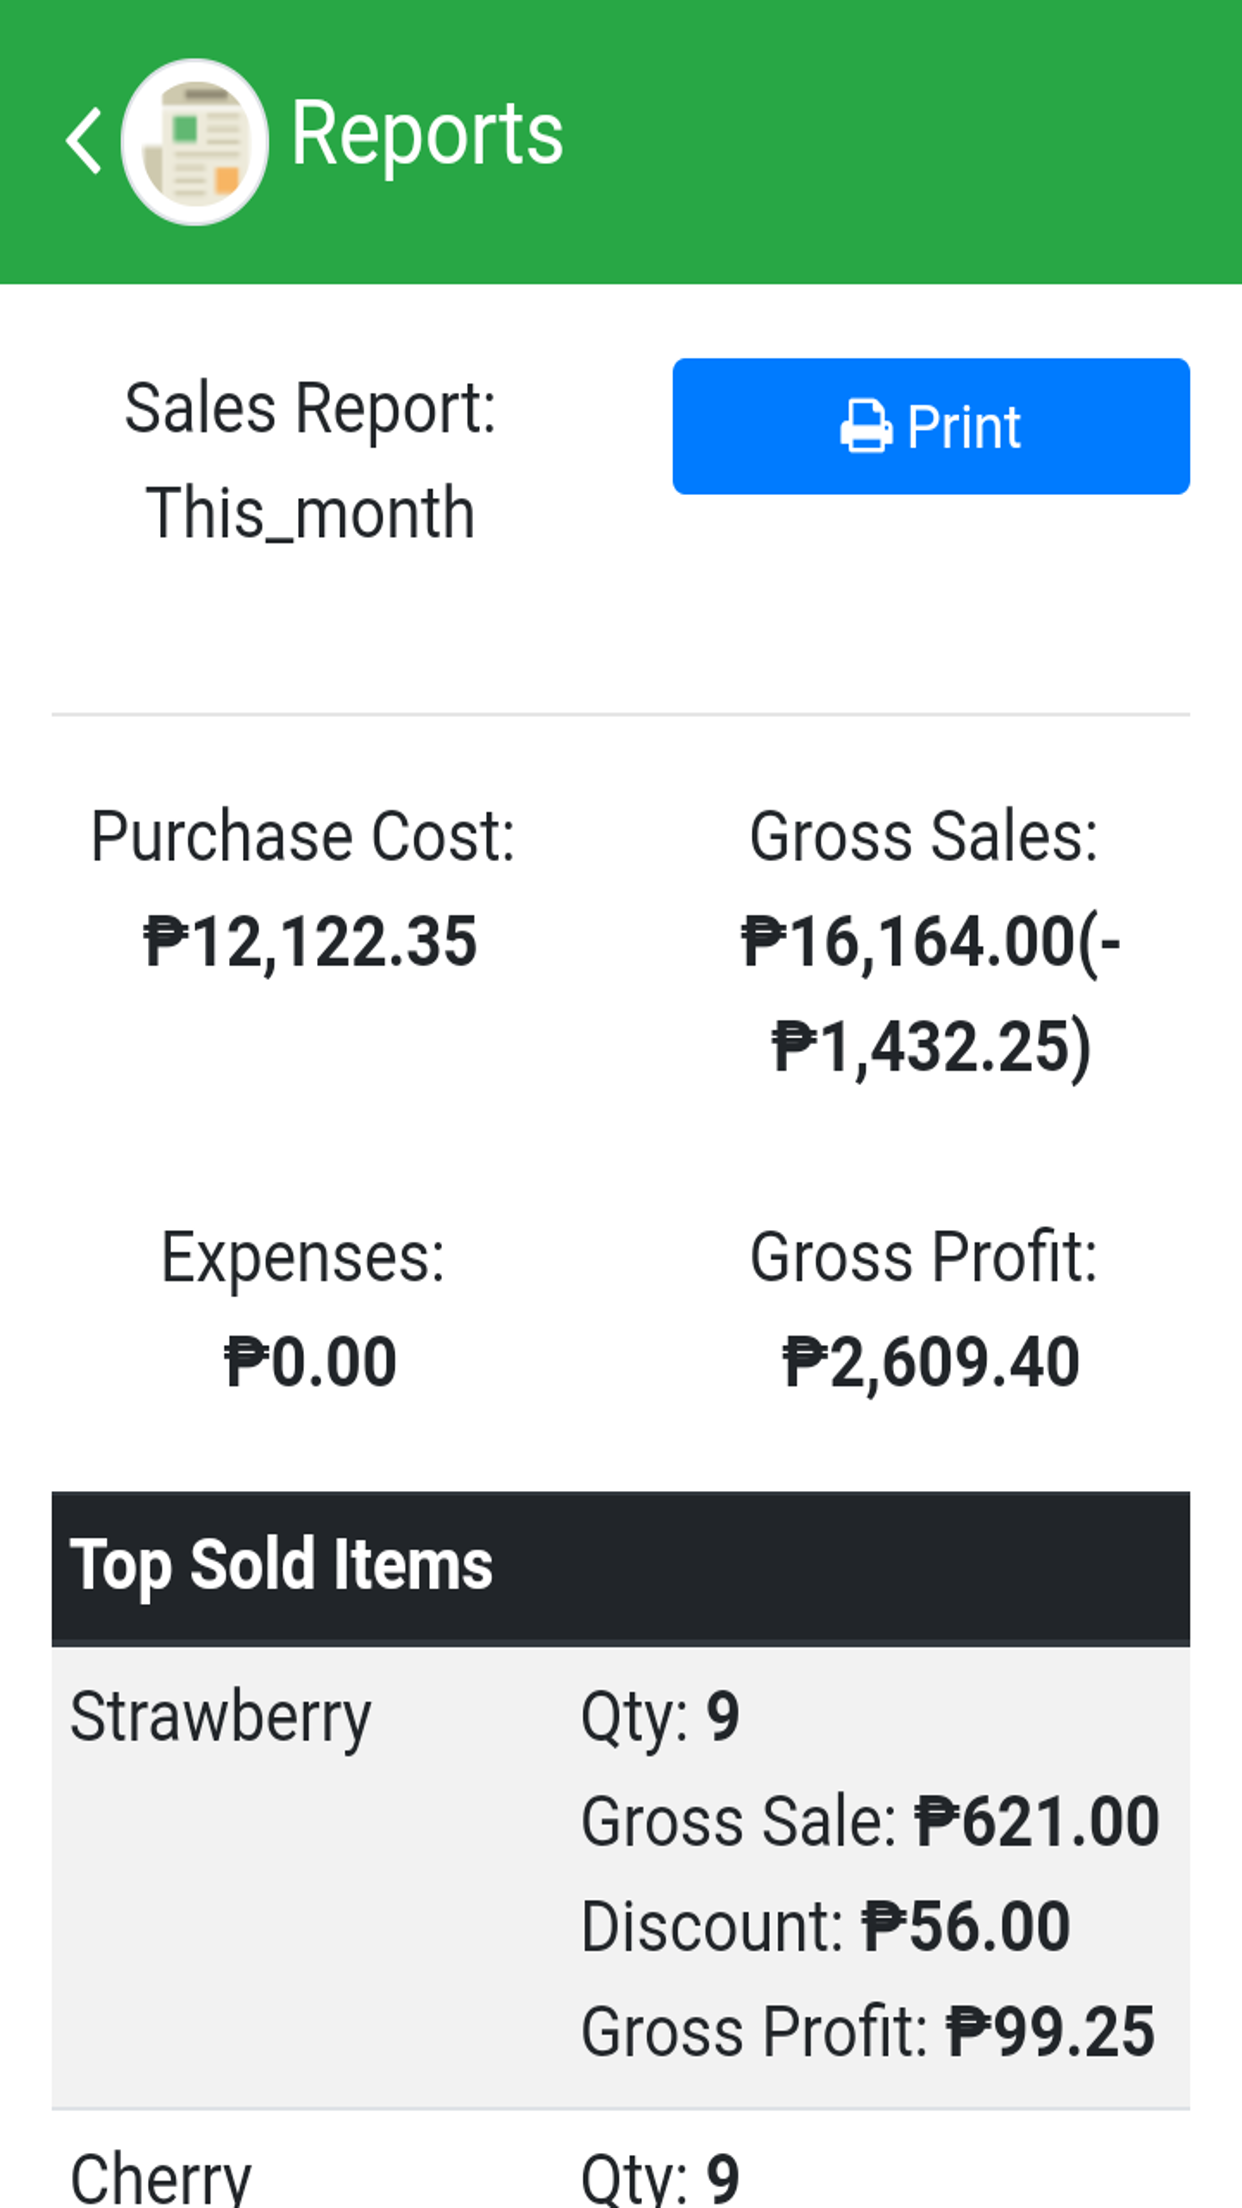Select the Sales Report This_month label
Screen dimensions: 1242x2208
coord(310,460)
